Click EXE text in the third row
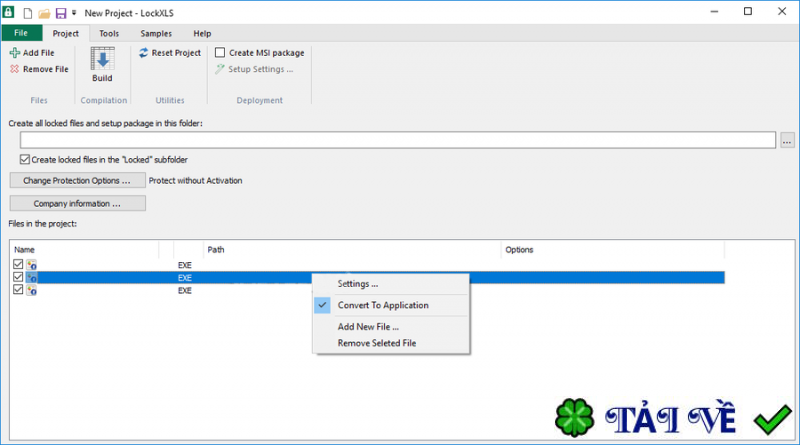The height and width of the screenshot is (445, 800). [x=185, y=290]
